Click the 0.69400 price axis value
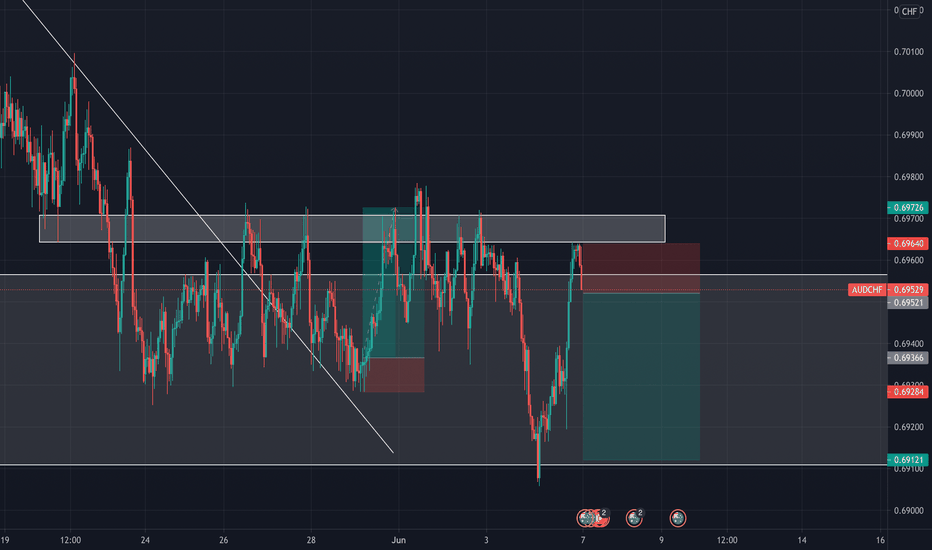 click(x=909, y=344)
